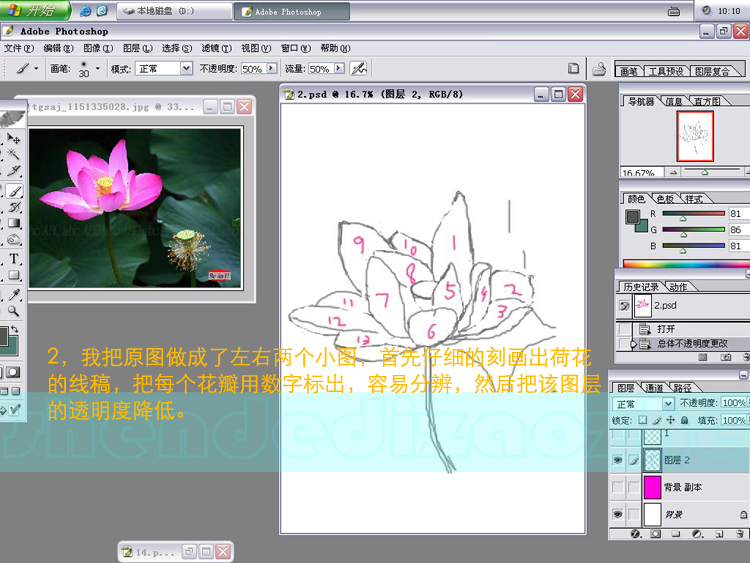Image resolution: width=750 pixels, height=563 pixels.
Task: Switch to Quick Mask mode
Action: pos(13,372)
